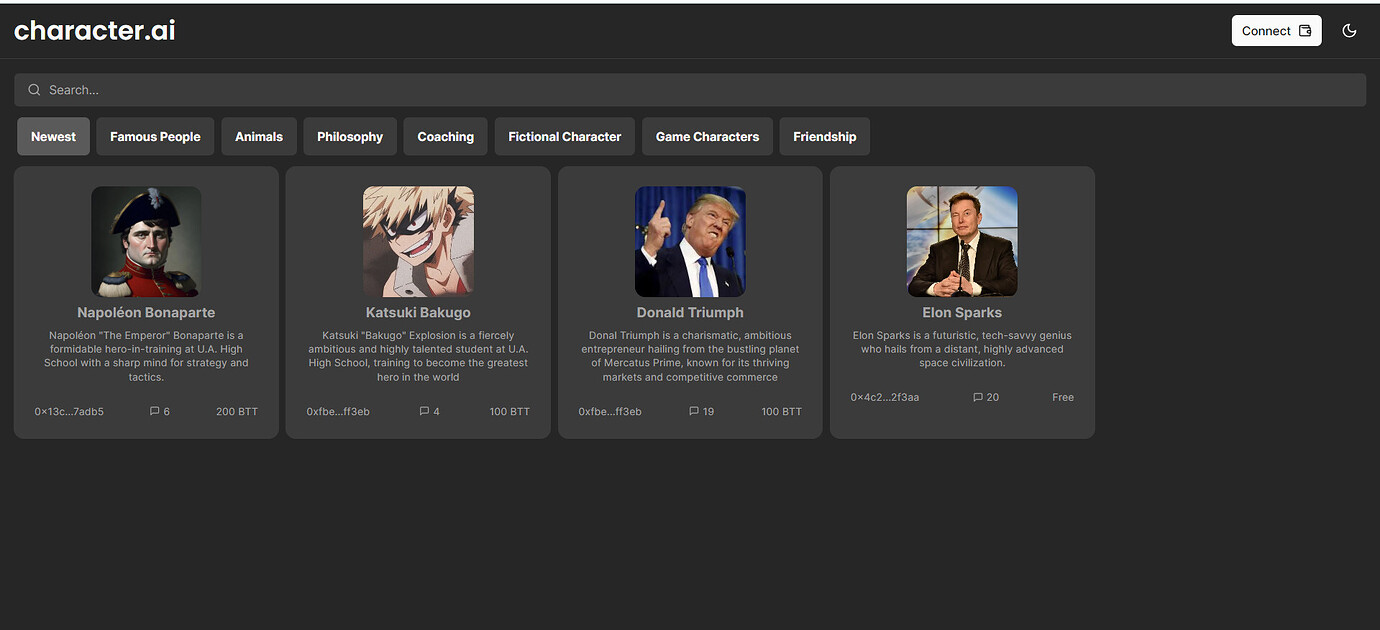Click the 200 BTT price label

(x=237, y=411)
